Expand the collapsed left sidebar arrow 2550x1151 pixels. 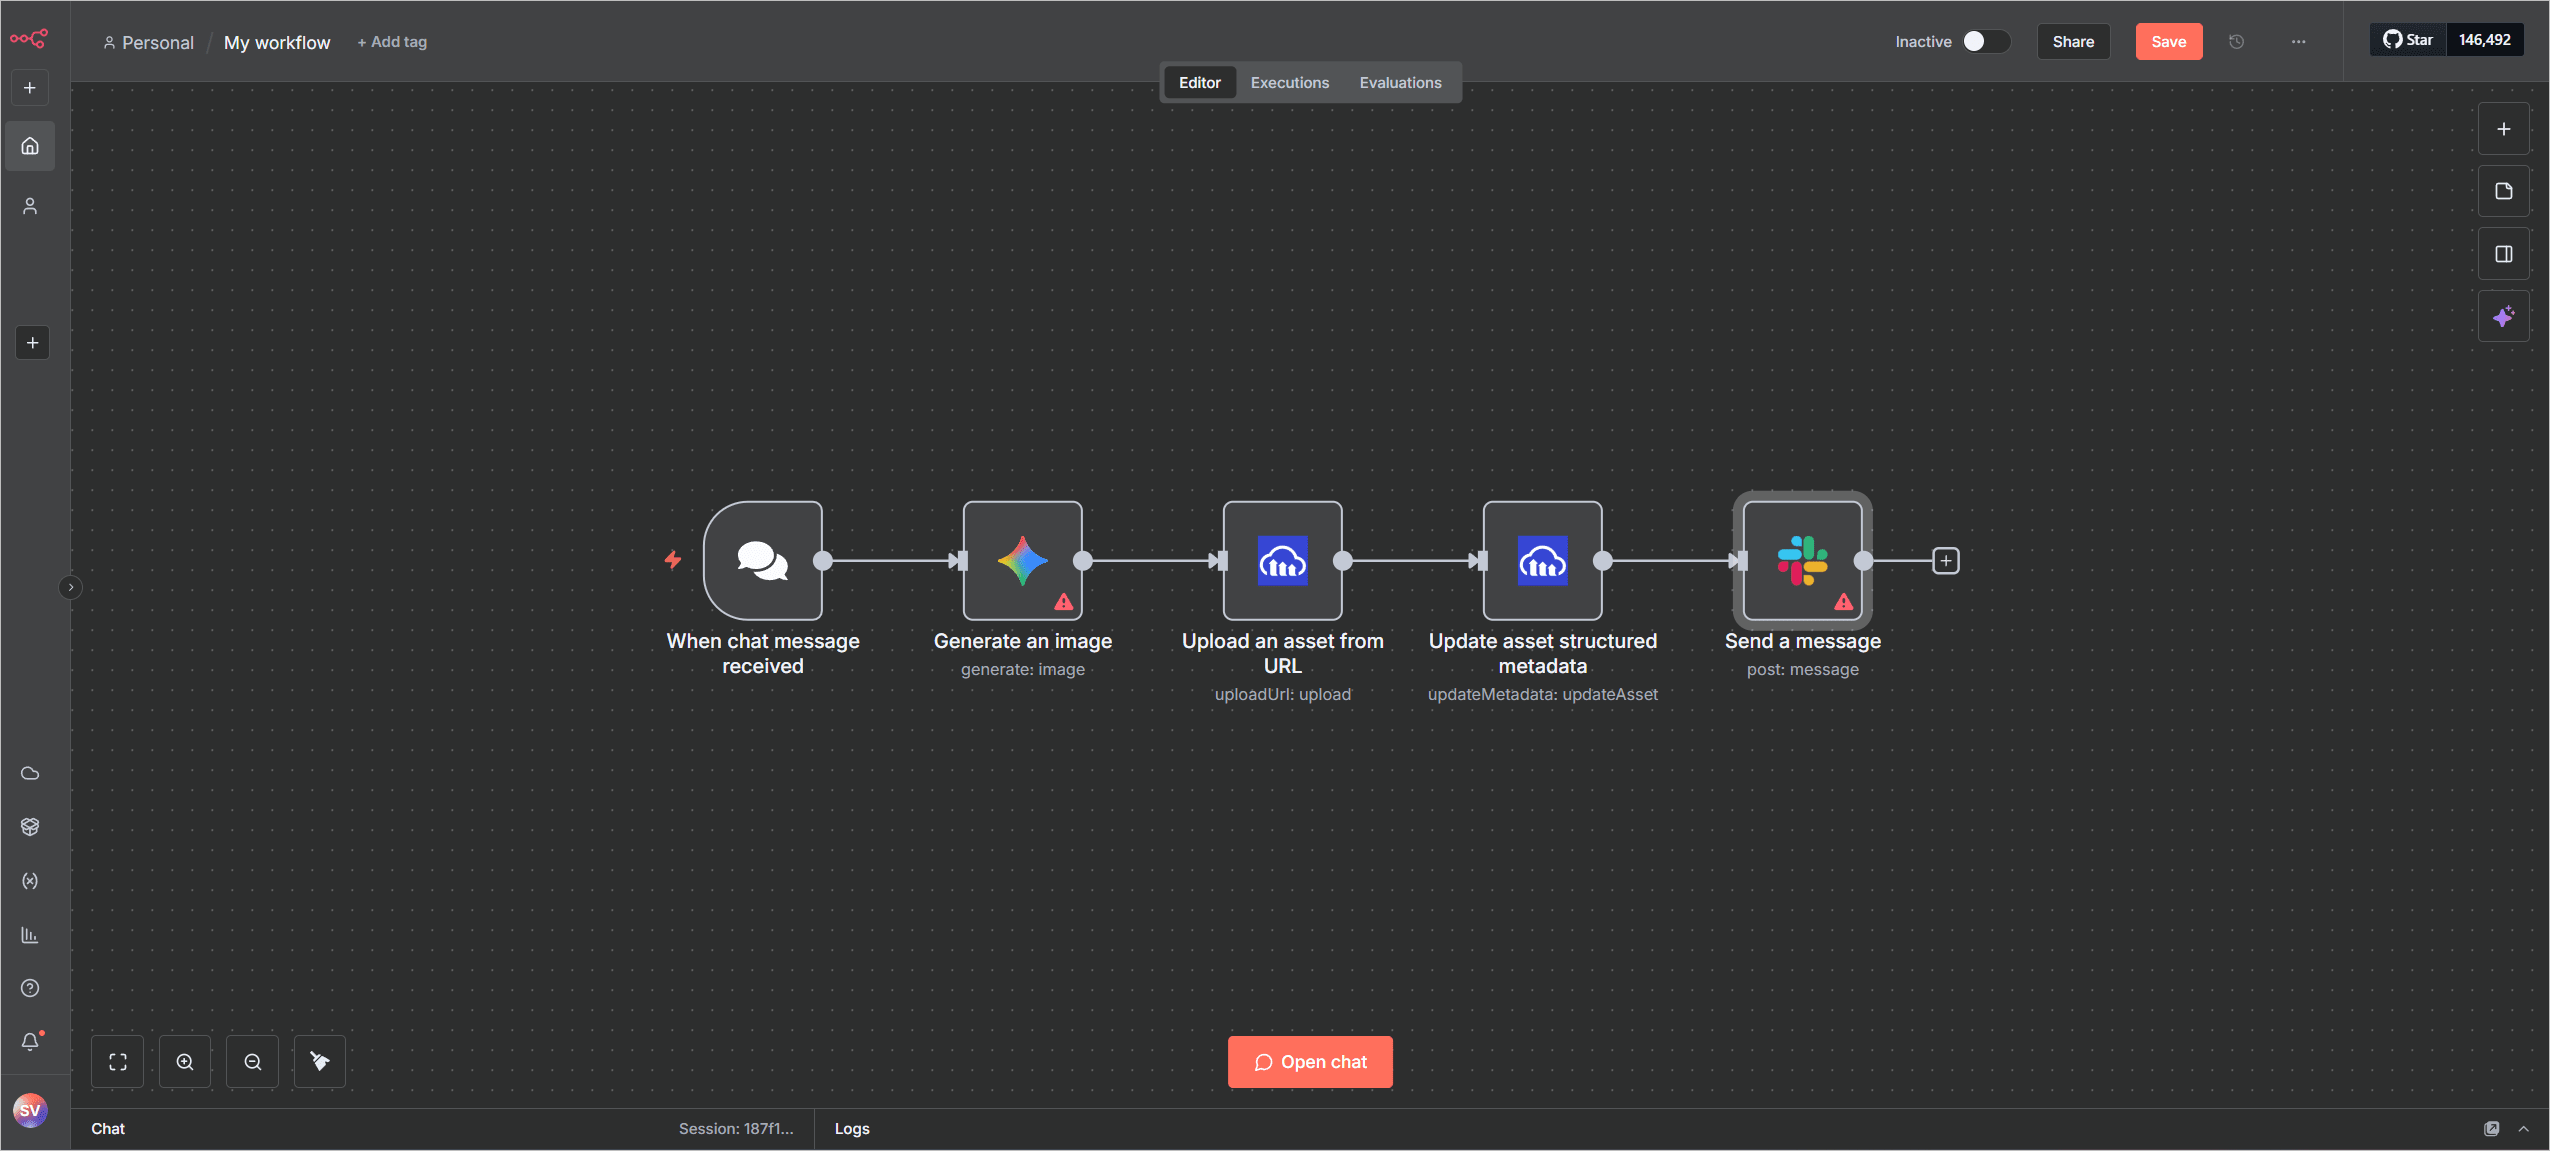tap(70, 587)
